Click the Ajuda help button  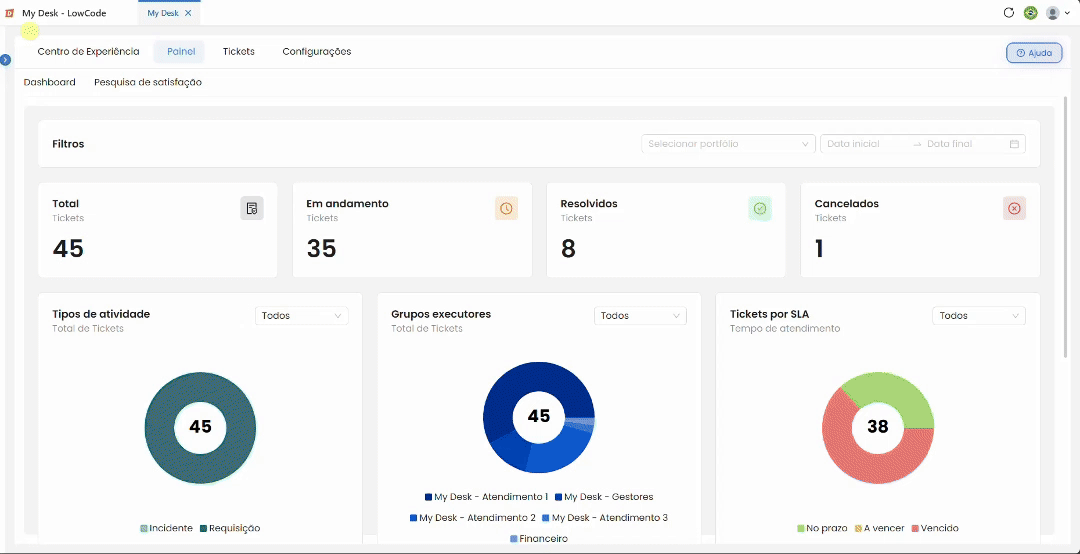(1034, 53)
